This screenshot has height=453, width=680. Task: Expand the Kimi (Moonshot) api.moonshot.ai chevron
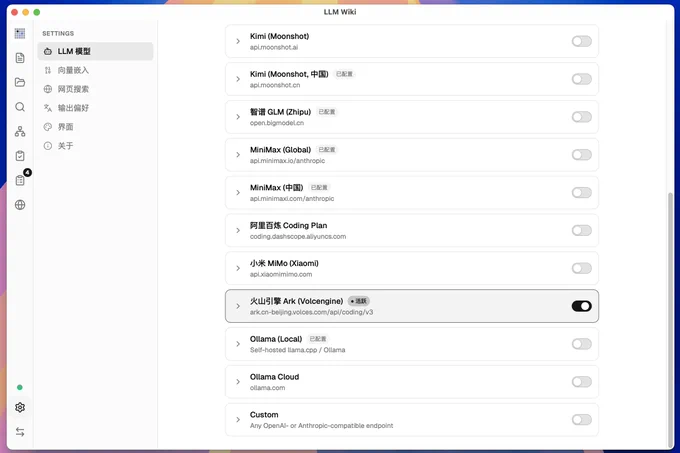238,41
